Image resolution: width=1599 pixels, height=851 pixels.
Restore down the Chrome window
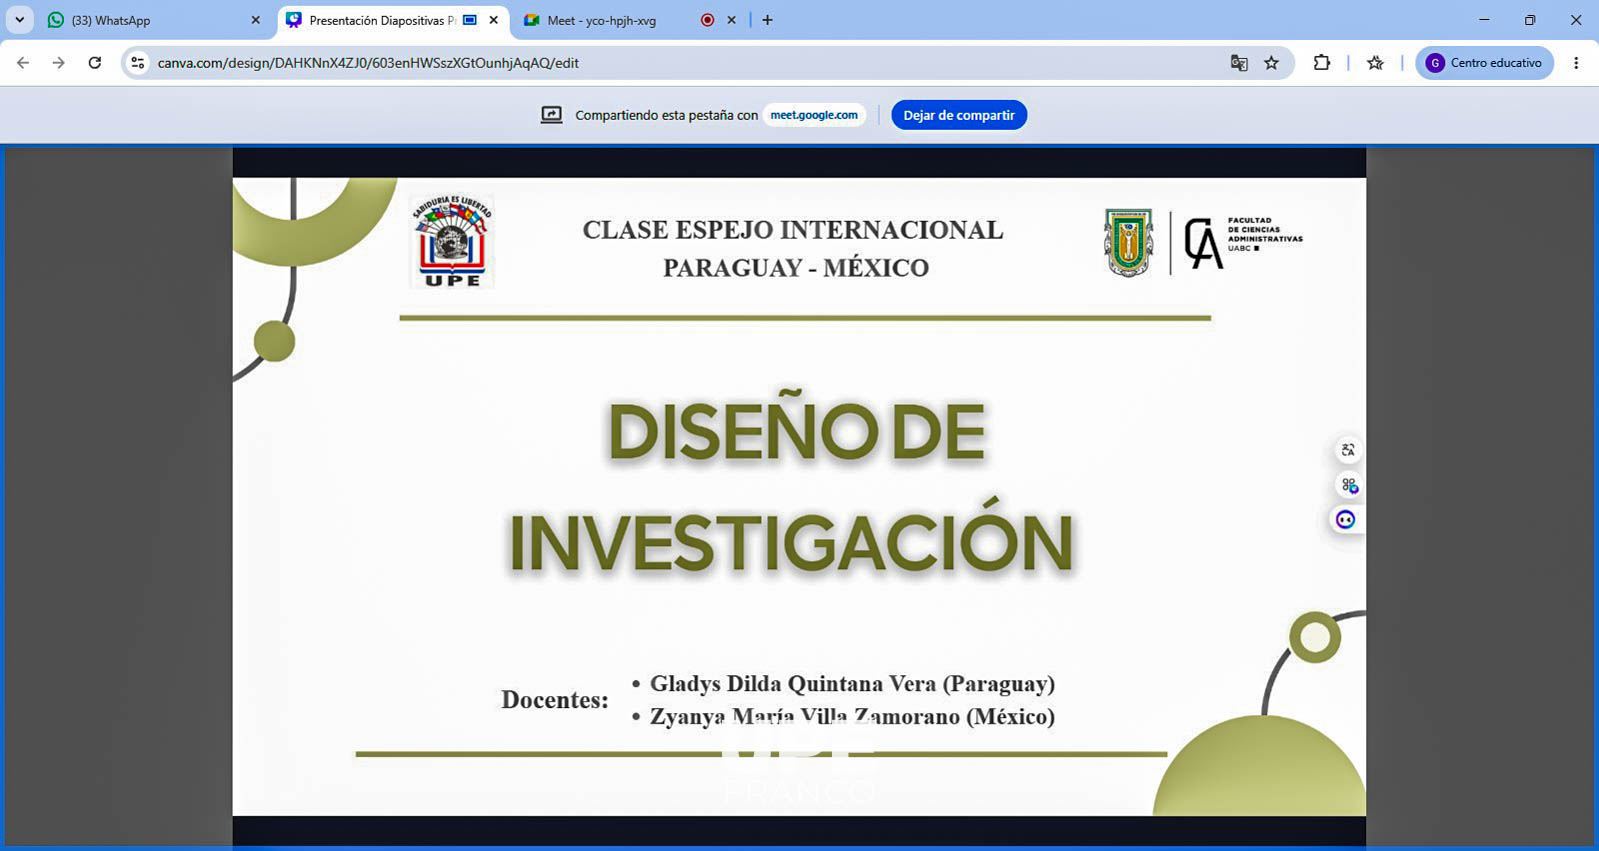[1530, 20]
